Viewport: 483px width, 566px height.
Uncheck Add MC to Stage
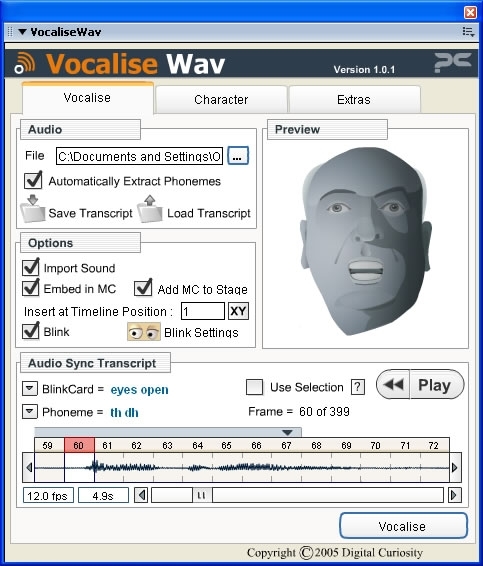point(143,288)
